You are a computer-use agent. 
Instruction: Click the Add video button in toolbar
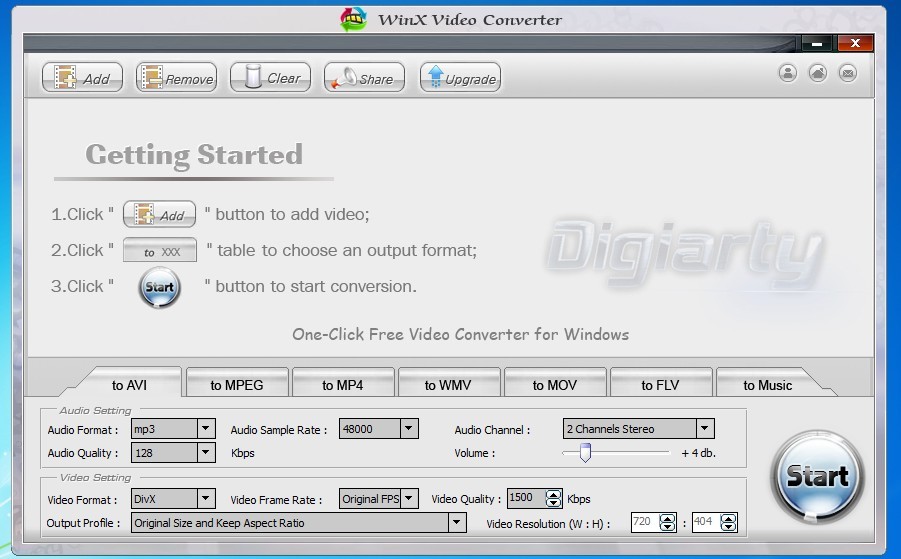point(82,78)
